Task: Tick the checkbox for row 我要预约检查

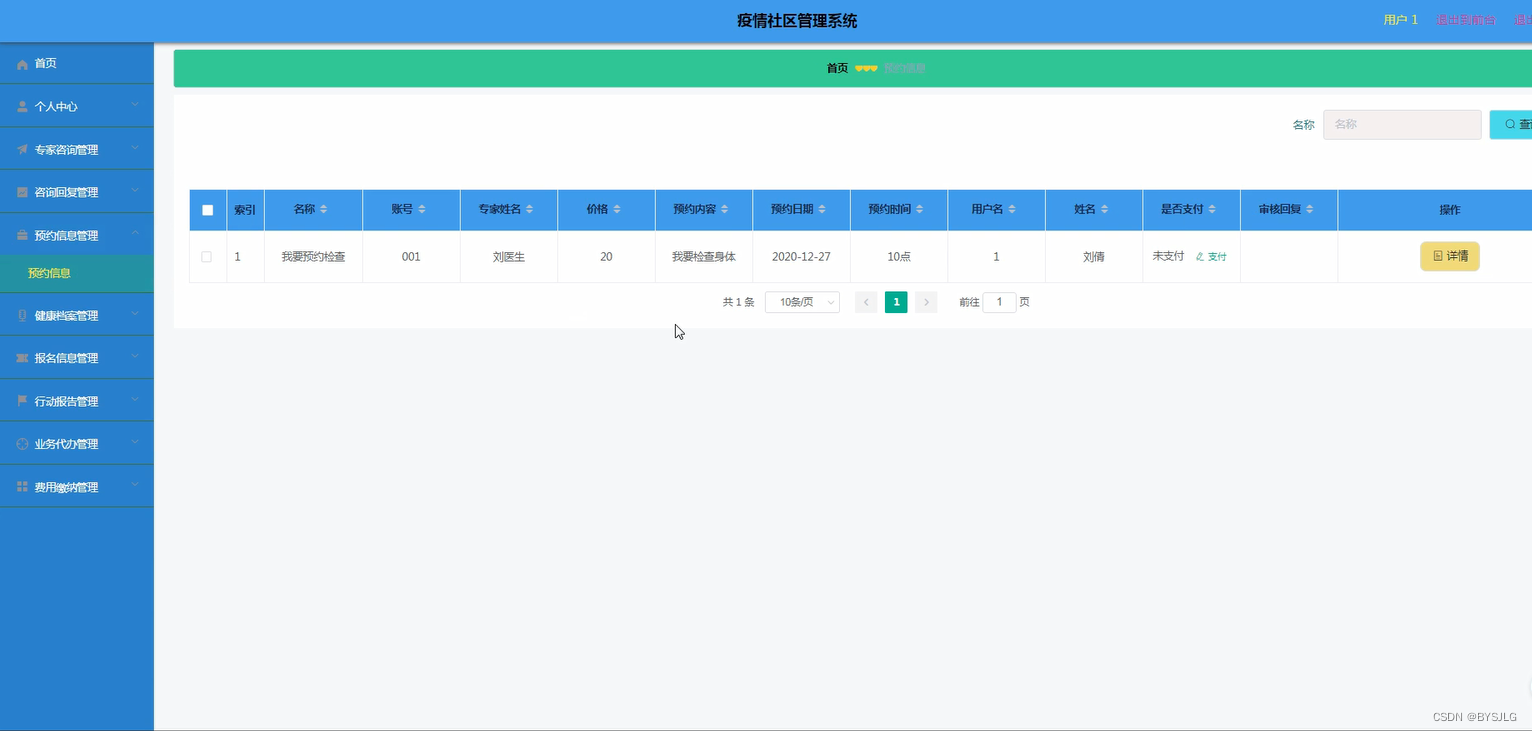Action: tap(207, 257)
